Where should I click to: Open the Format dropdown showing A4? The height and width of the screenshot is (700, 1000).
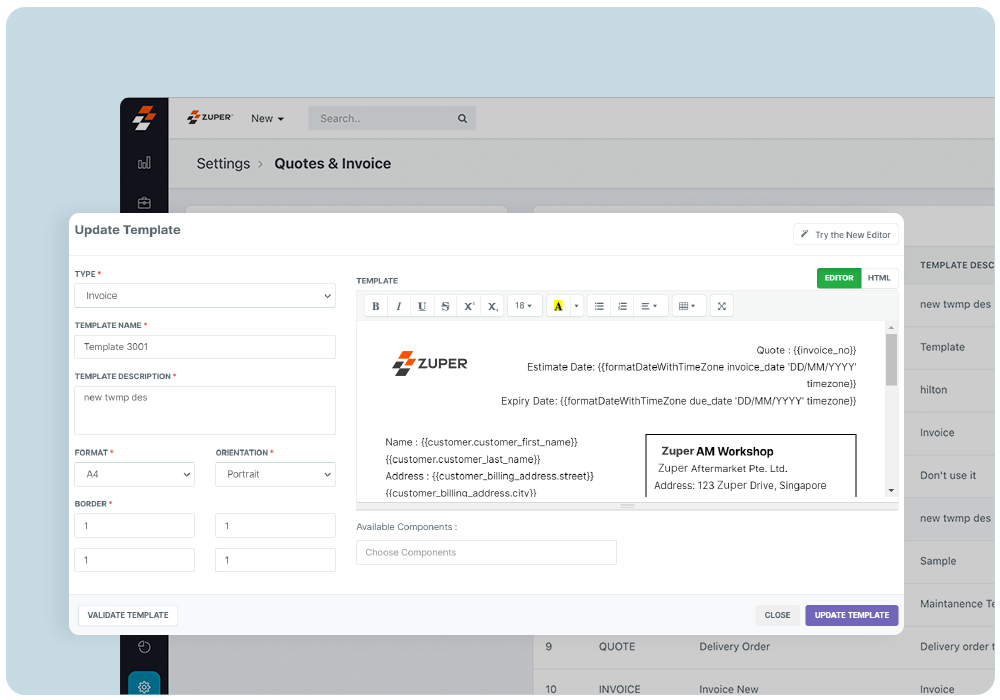[135, 474]
